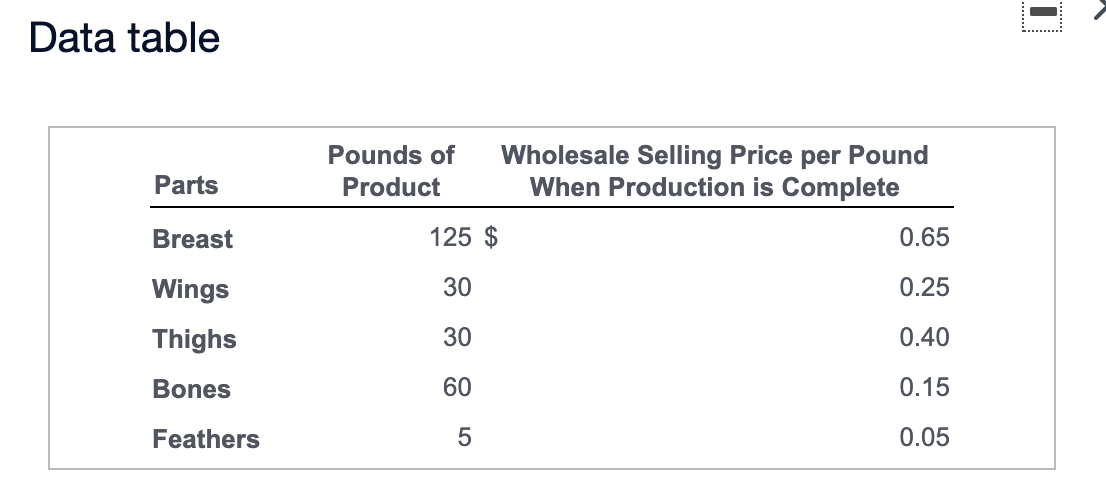Click the Data table heading
Screen dimensions: 1106x496
(124, 37)
